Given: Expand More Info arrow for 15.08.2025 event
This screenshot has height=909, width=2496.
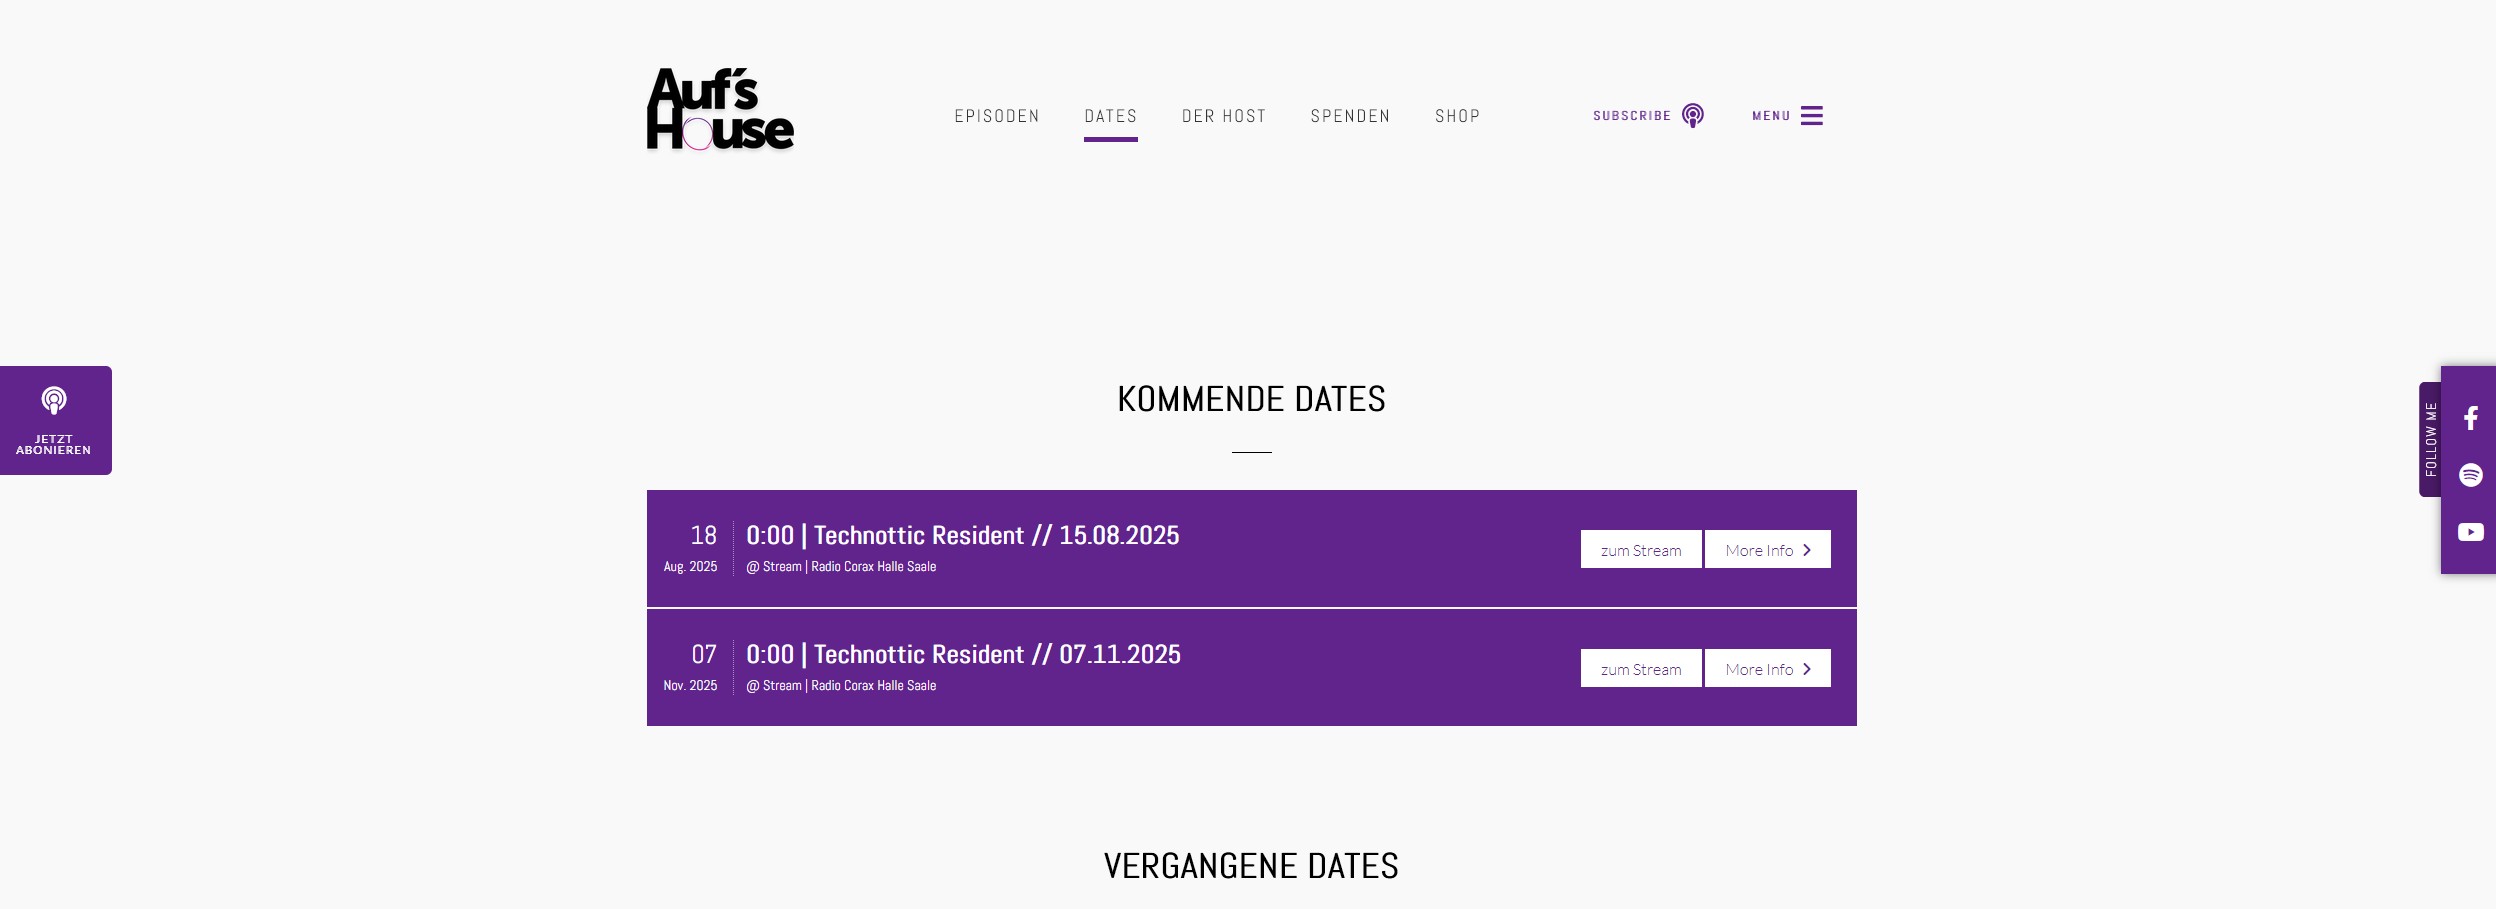Looking at the screenshot, I should click(1807, 550).
